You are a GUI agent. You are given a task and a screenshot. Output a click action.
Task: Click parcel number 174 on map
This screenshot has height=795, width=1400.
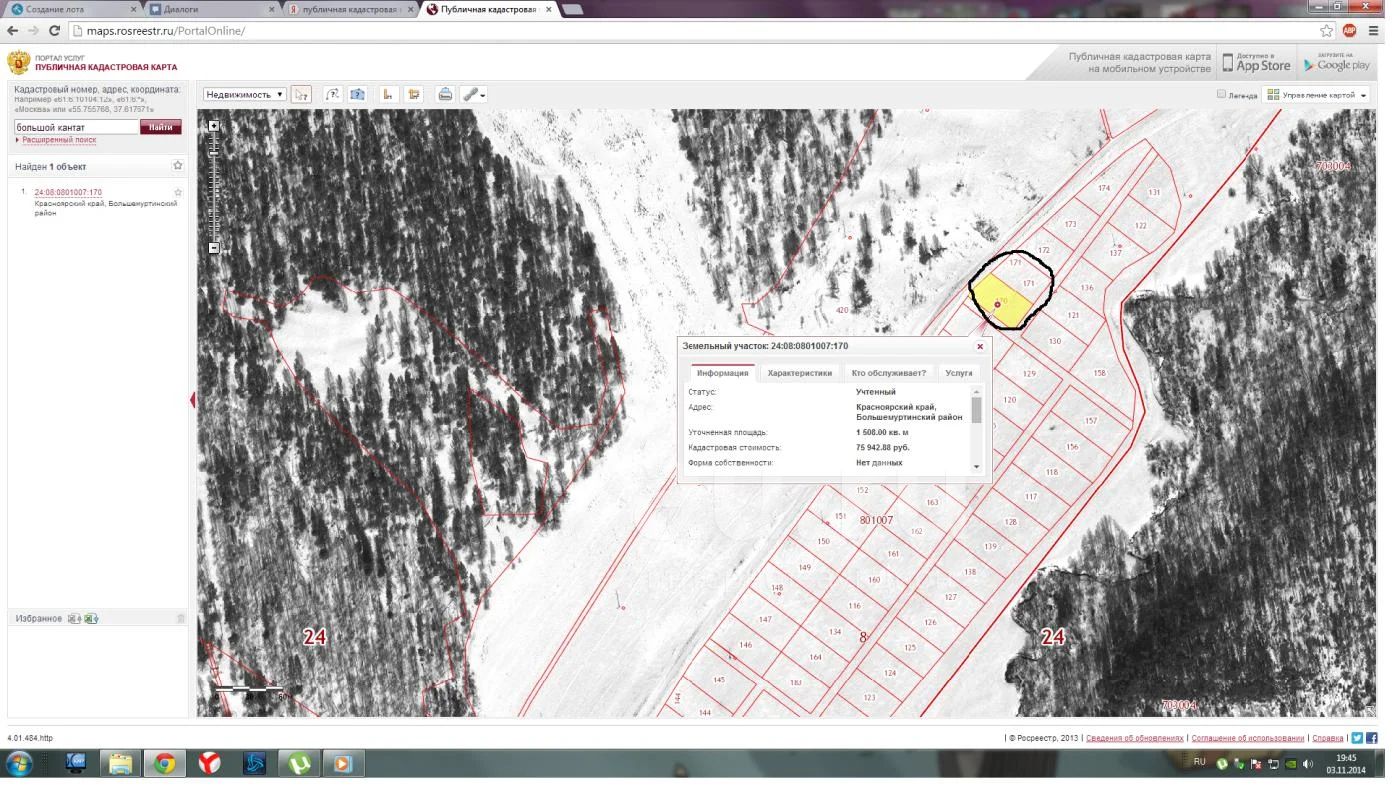(x=1104, y=188)
